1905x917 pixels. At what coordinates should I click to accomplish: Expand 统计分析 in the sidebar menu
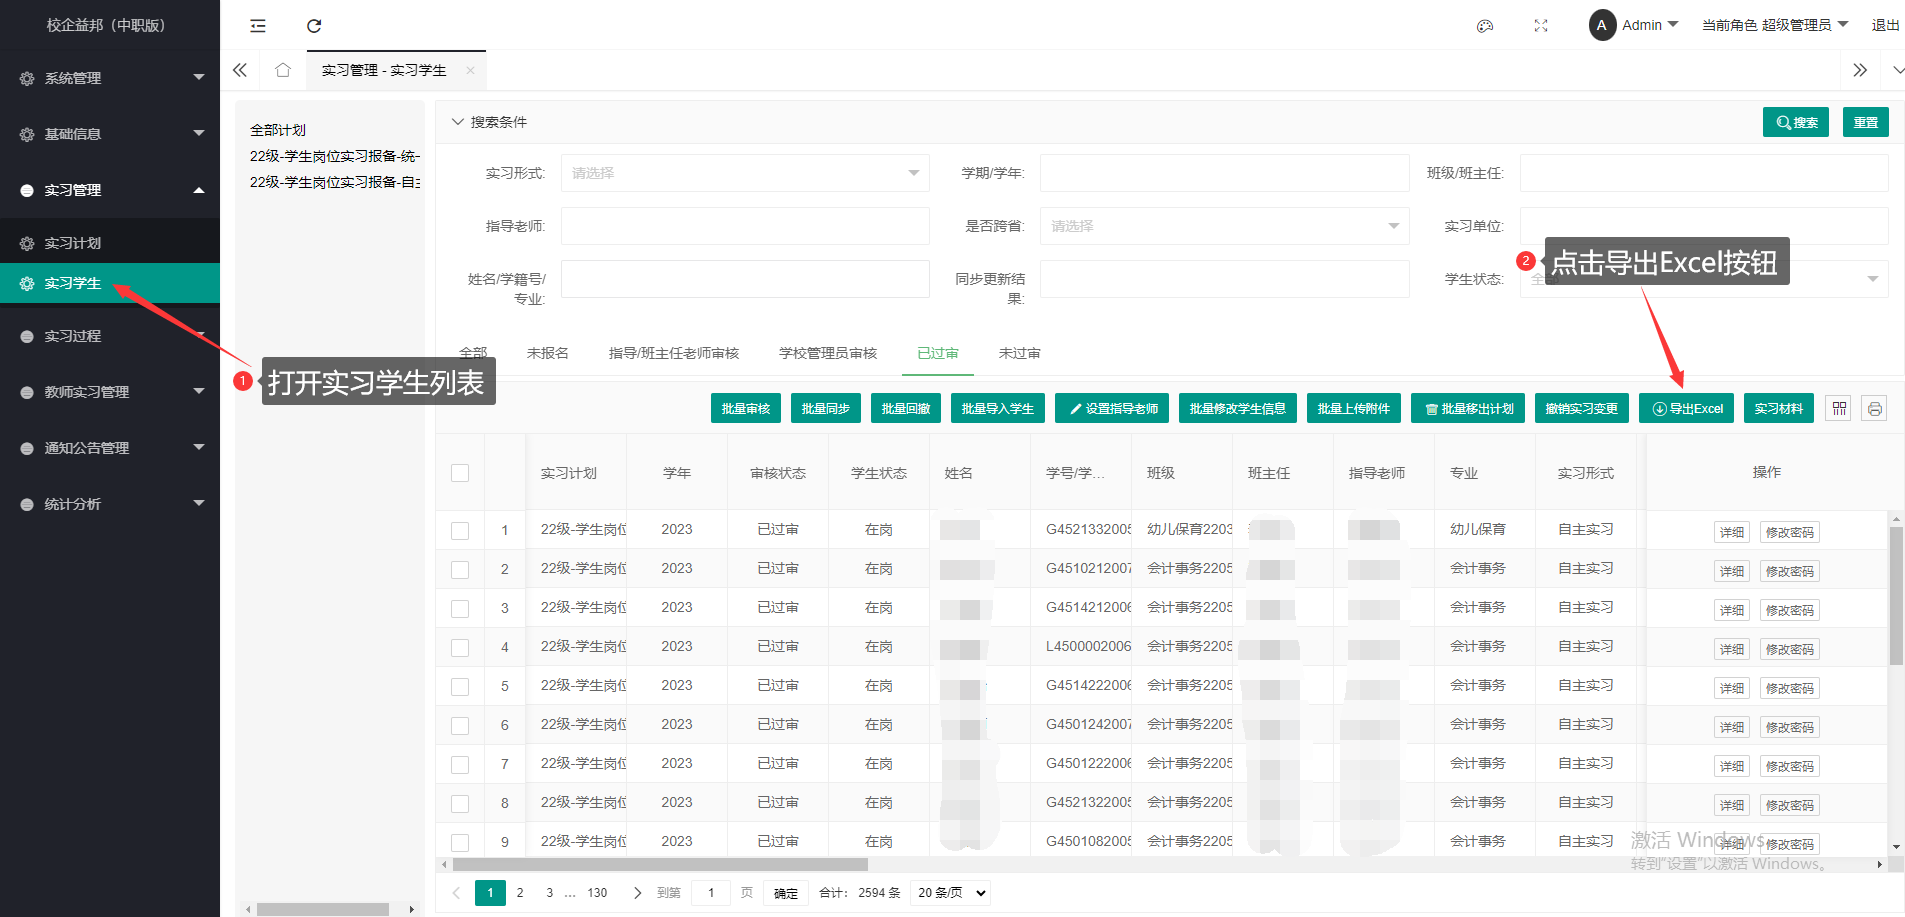pos(110,504)
